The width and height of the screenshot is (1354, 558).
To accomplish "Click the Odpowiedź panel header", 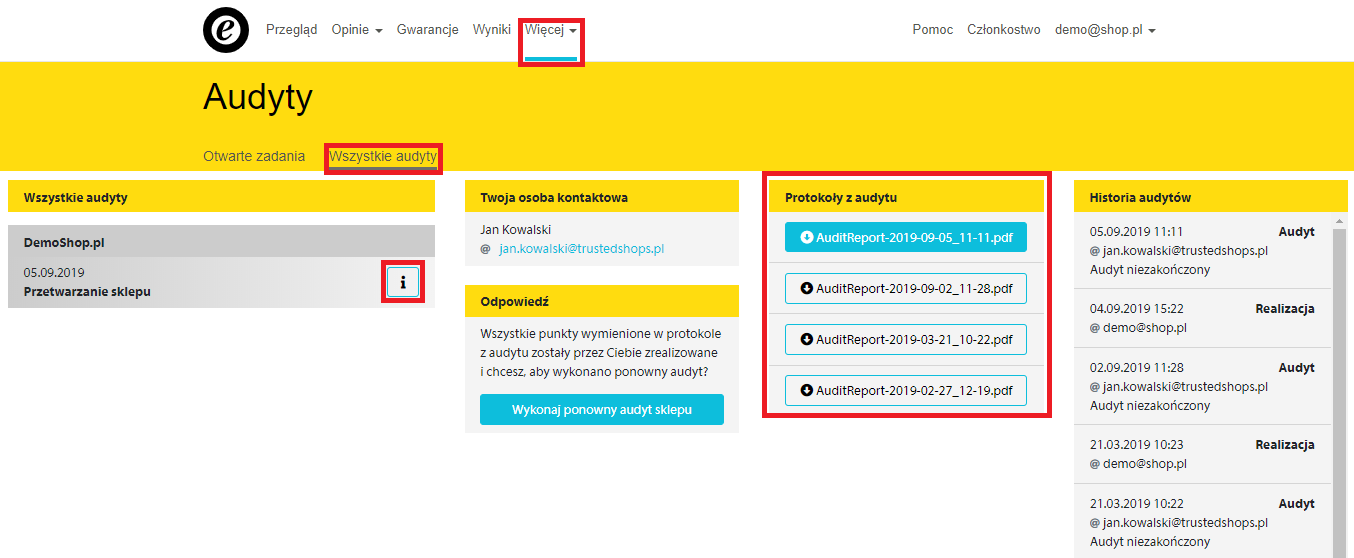I will pyautogui.click(x=602, y=301).
